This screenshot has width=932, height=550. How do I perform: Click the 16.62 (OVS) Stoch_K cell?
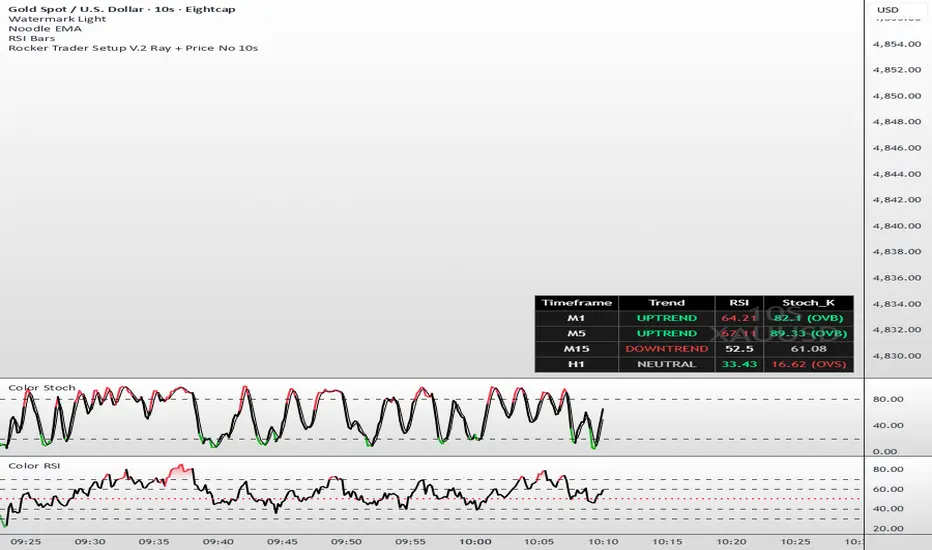pos(808,364)
